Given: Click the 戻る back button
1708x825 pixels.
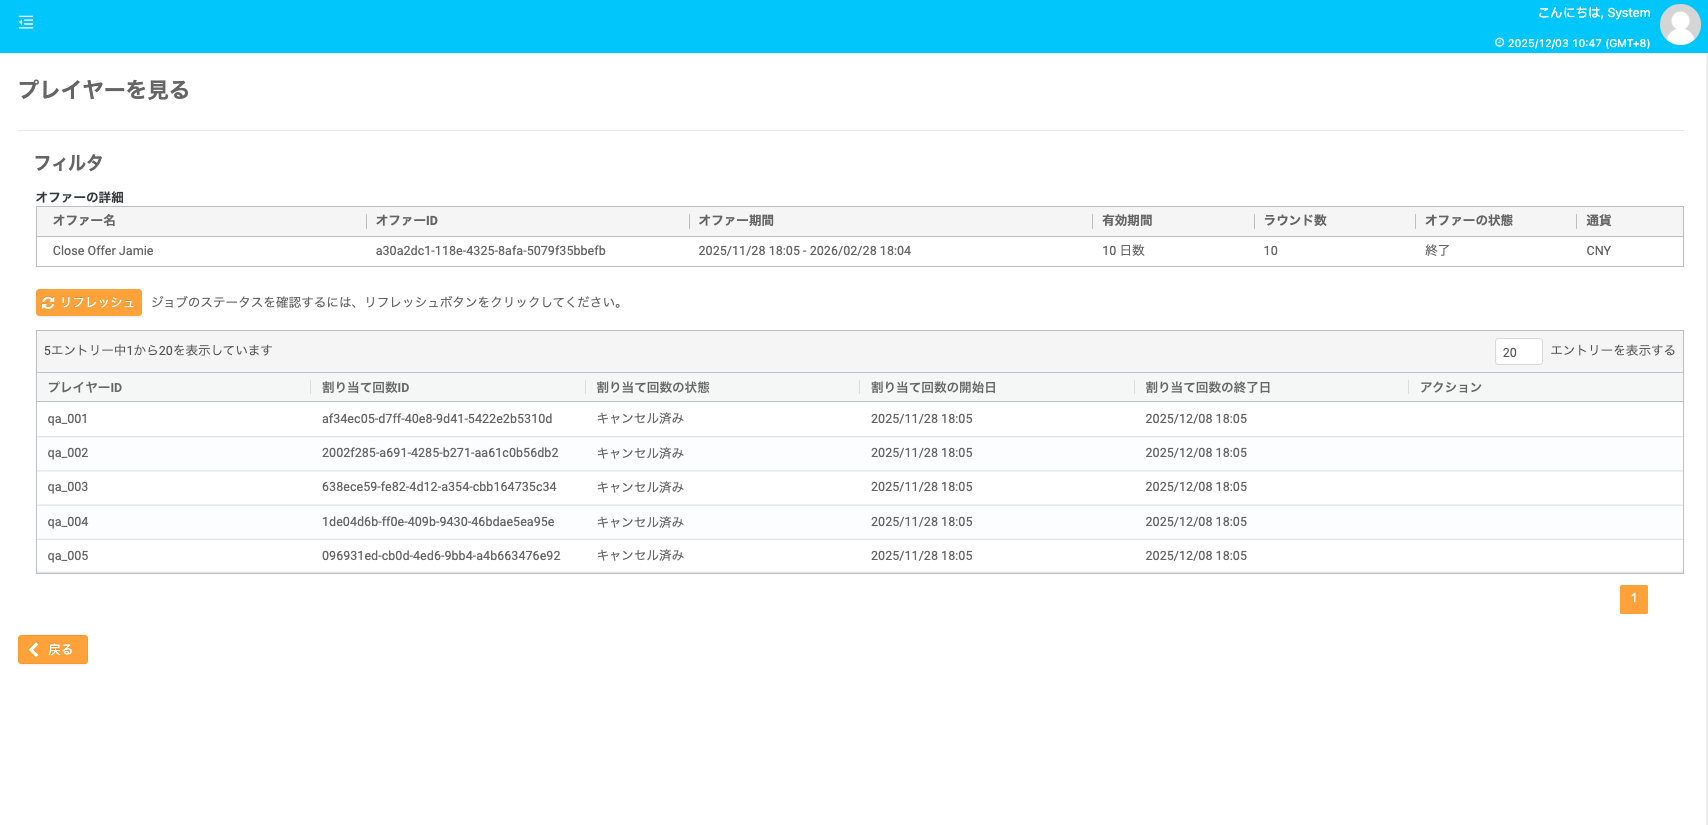Looking at the screenshot, I should pyautogui.click(x=53, y=650).
